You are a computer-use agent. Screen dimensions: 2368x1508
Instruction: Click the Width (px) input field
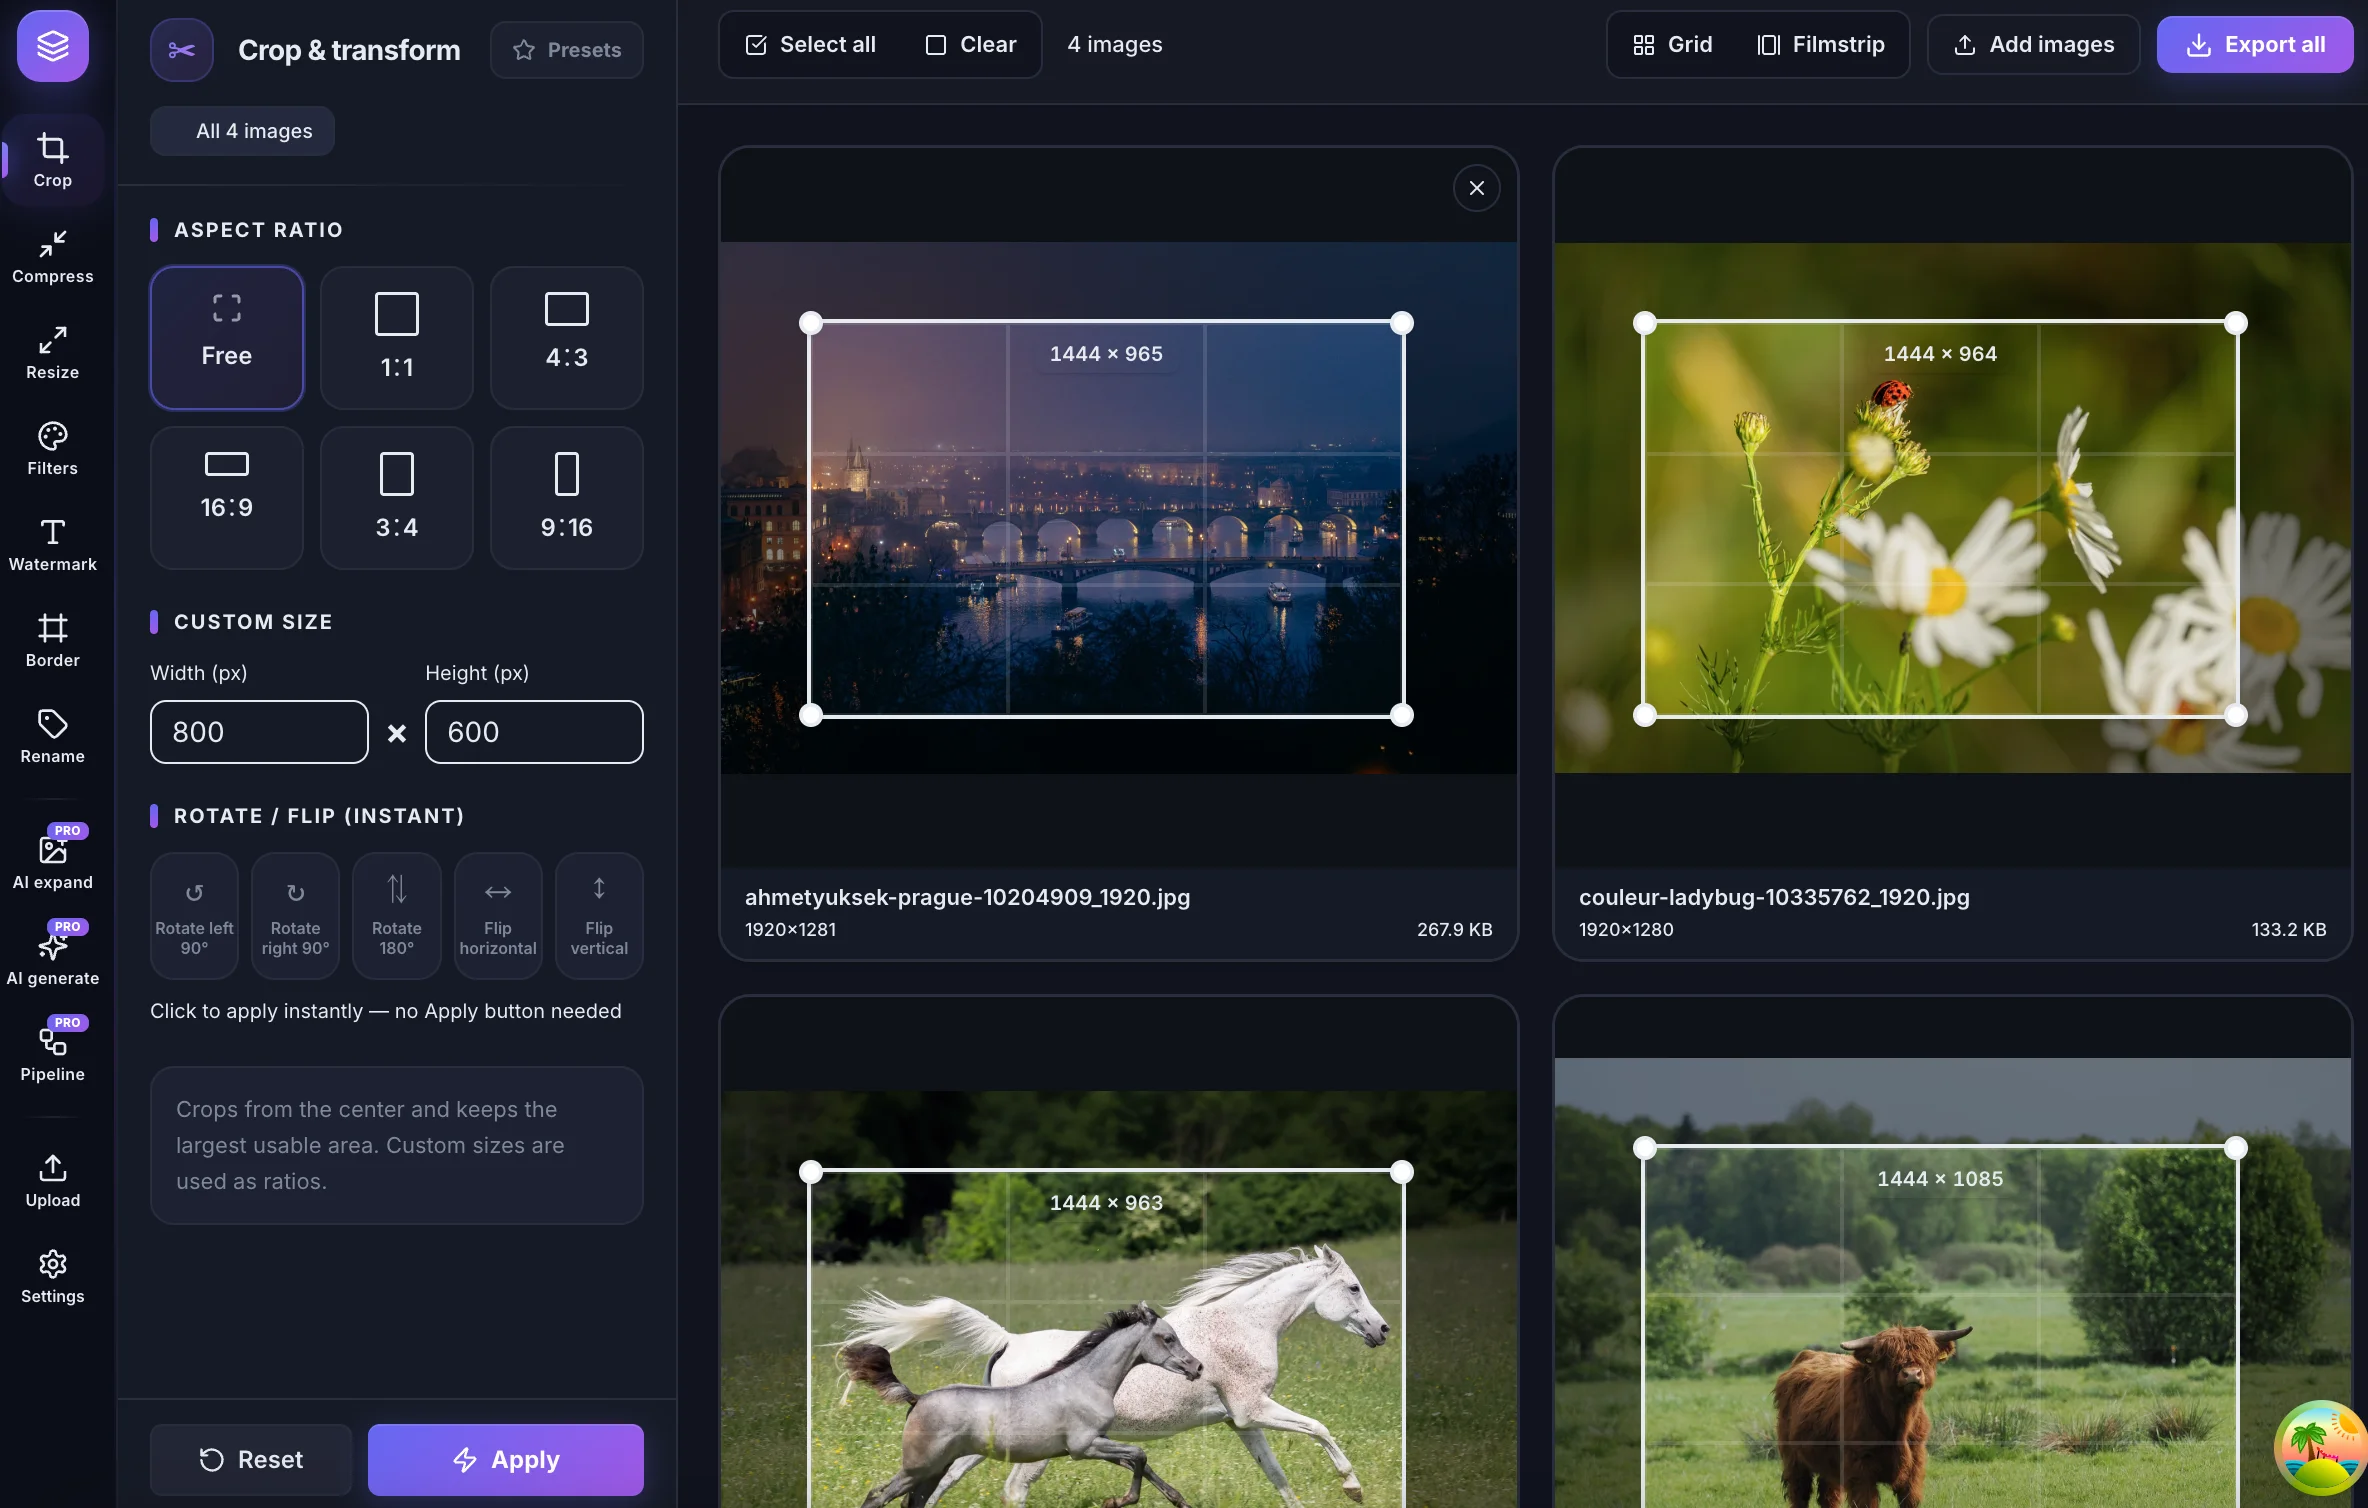(x=259, y=732)
